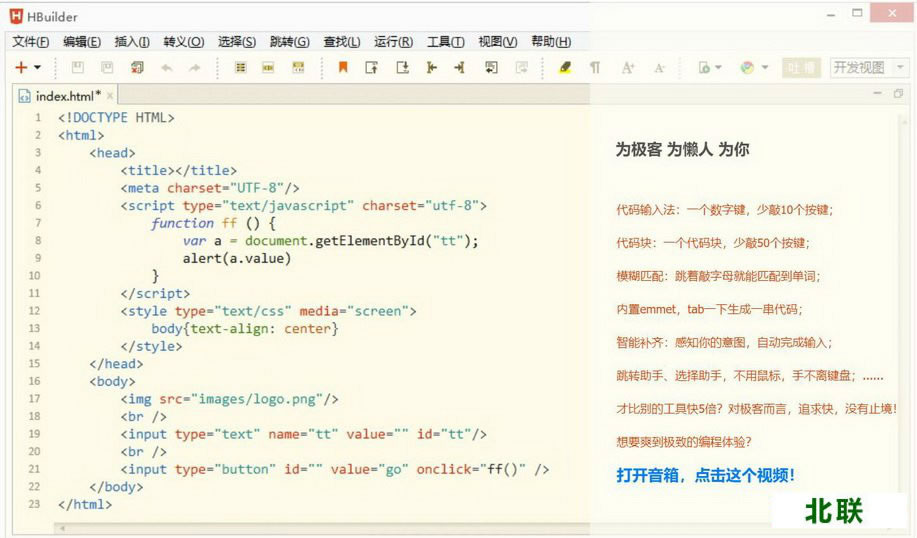The height and width of the screenshot is (538, 917).
Task: Click the increase font size A+ icon
Action: tap(628, 68)
